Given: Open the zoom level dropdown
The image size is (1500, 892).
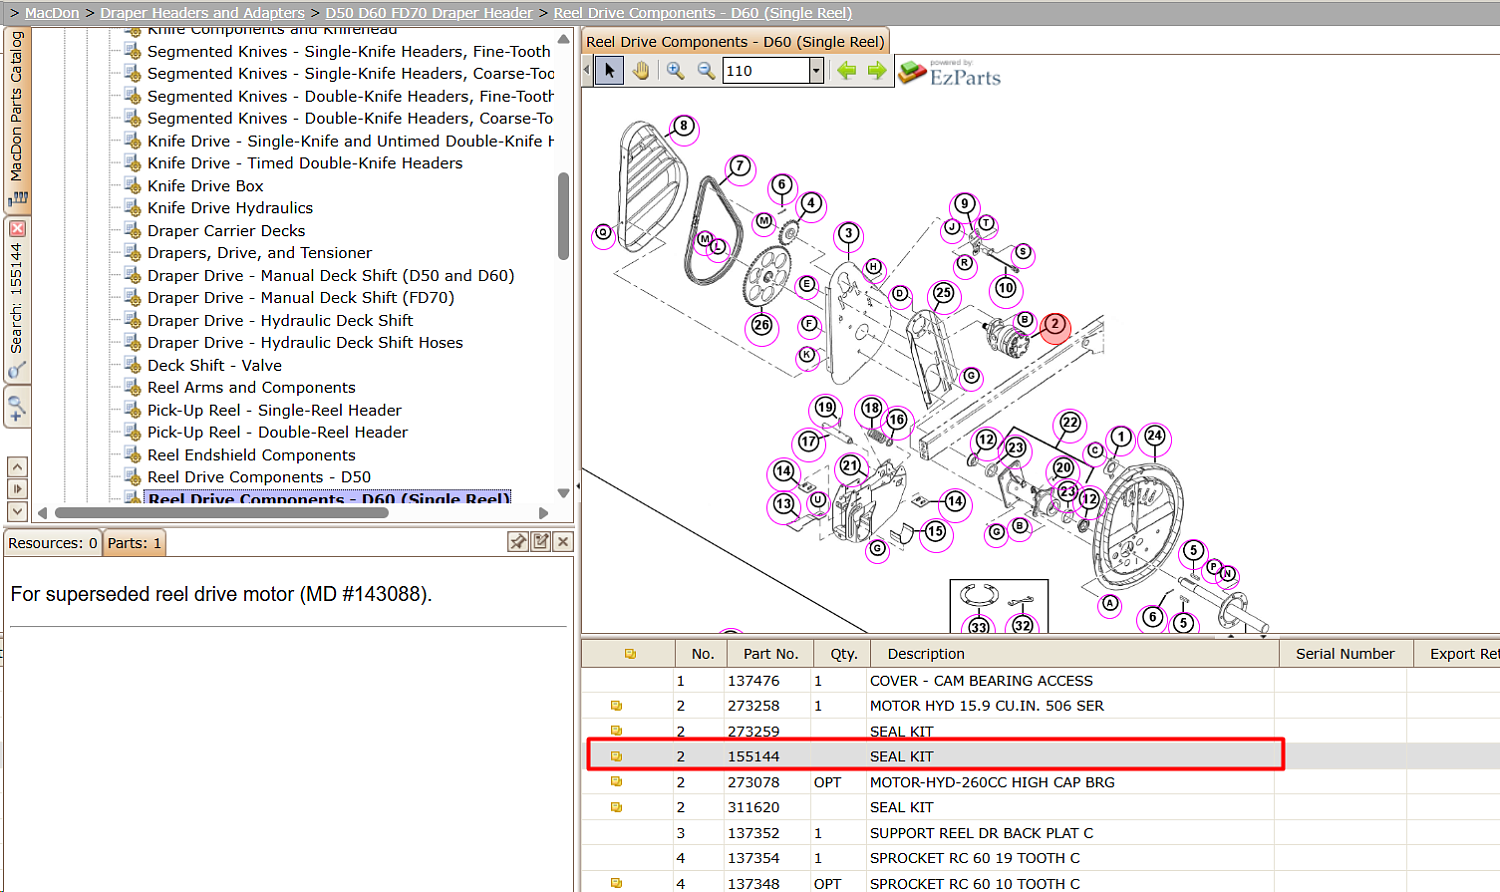Looking at the screenshot, I should (x=816, y=71).
